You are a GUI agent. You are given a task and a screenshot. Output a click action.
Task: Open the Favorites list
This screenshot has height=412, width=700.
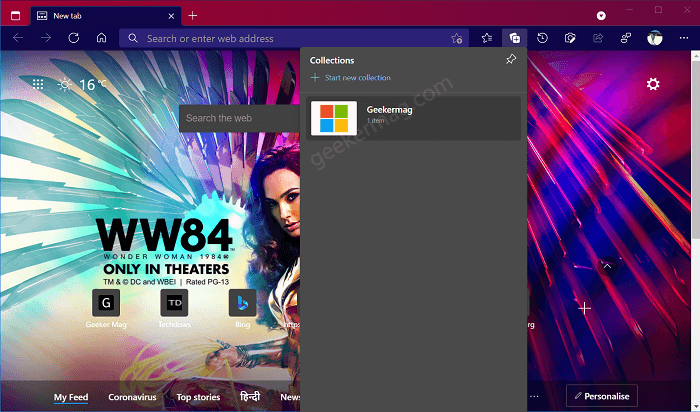coord(487,38)
